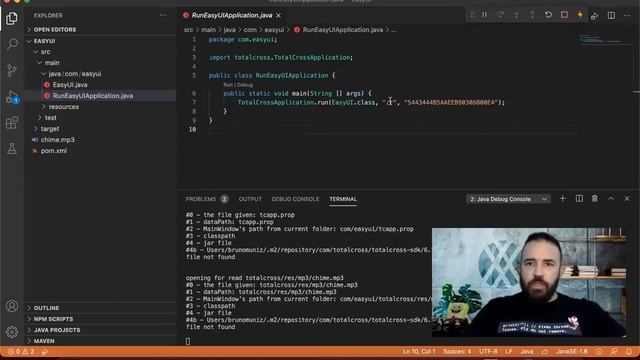Expand the Maven section
The image size is (640, 360).
pos(100,341)
